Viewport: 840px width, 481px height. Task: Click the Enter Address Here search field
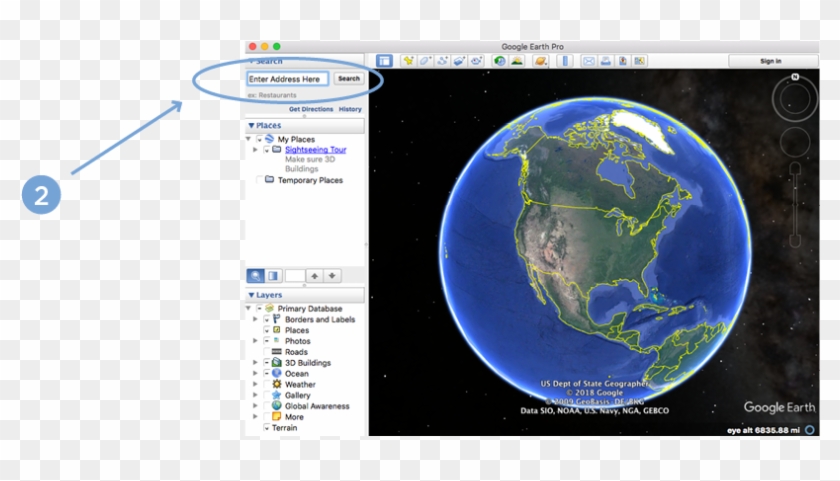[288, 79]
